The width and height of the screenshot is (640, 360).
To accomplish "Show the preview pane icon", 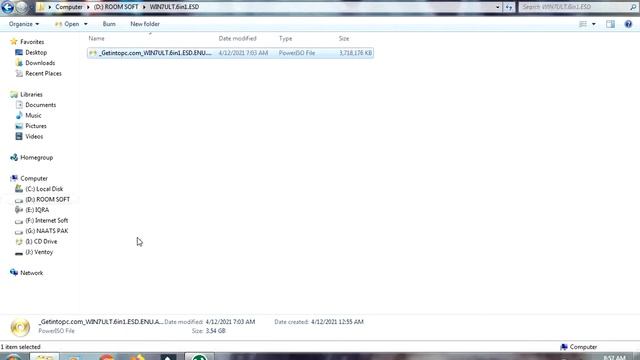I will click(611, 24).
